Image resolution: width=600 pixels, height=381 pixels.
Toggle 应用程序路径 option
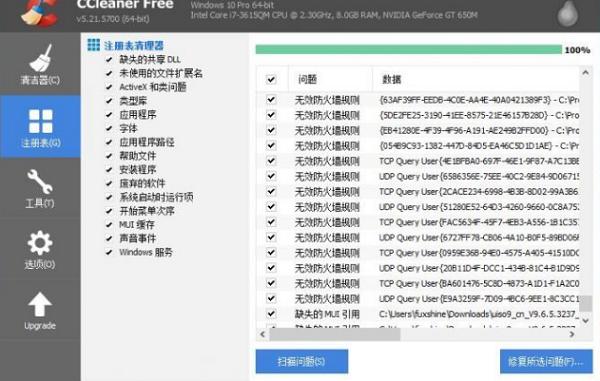pos(109,142)
